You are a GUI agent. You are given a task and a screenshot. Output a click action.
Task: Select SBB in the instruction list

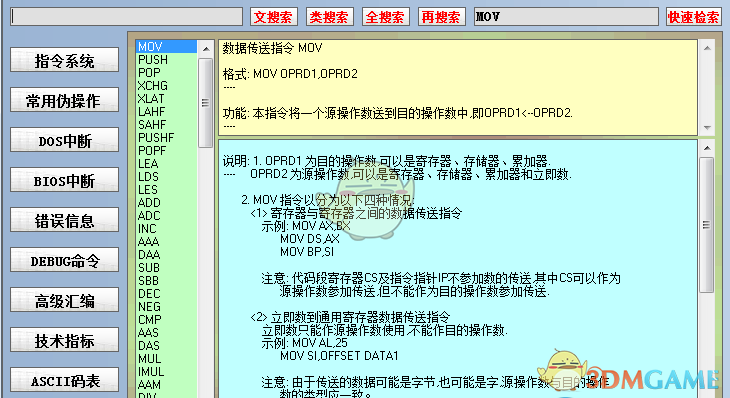[166, 281]
